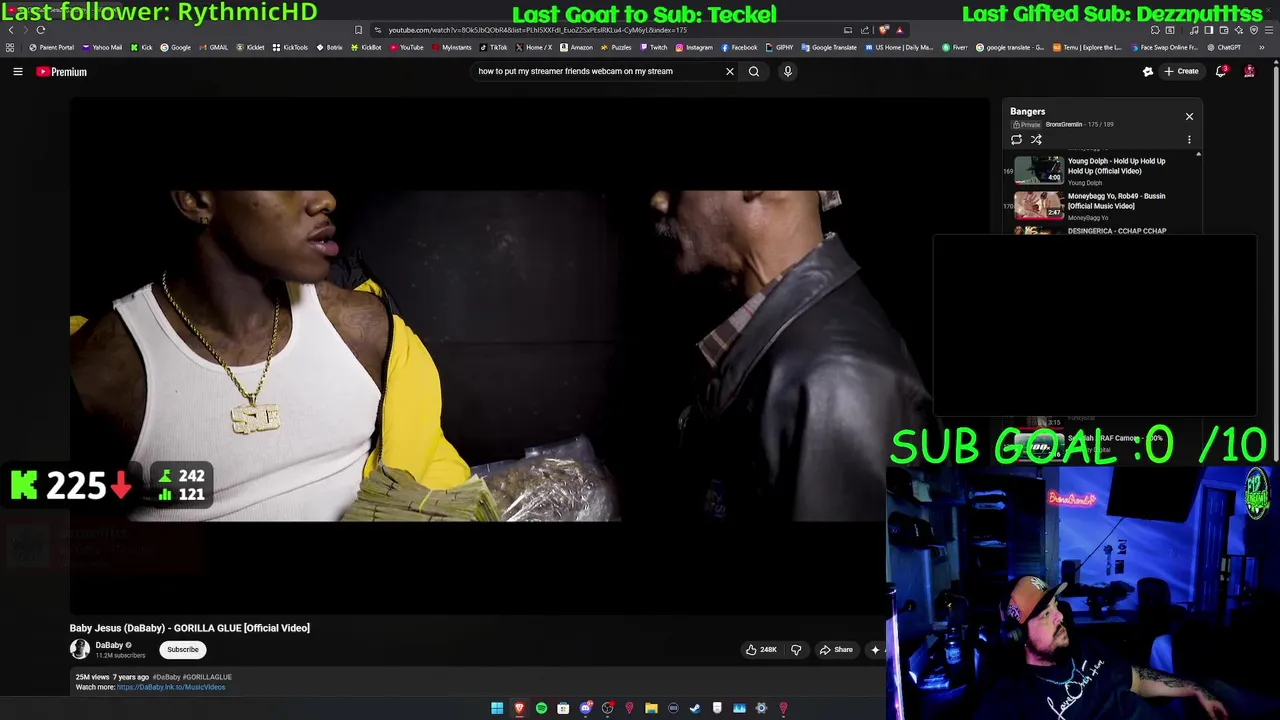This screenshot has height=720, width=1280.
Task: Open the Bangers playlist three-dot menu
Action: coord(1189,140)
